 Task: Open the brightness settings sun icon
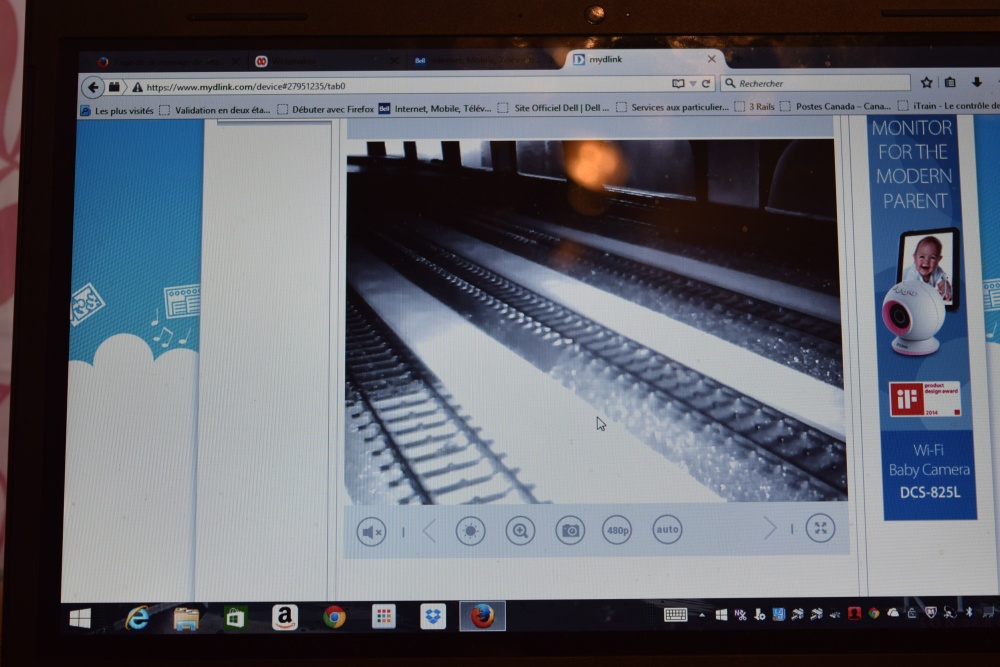point(471,531)
